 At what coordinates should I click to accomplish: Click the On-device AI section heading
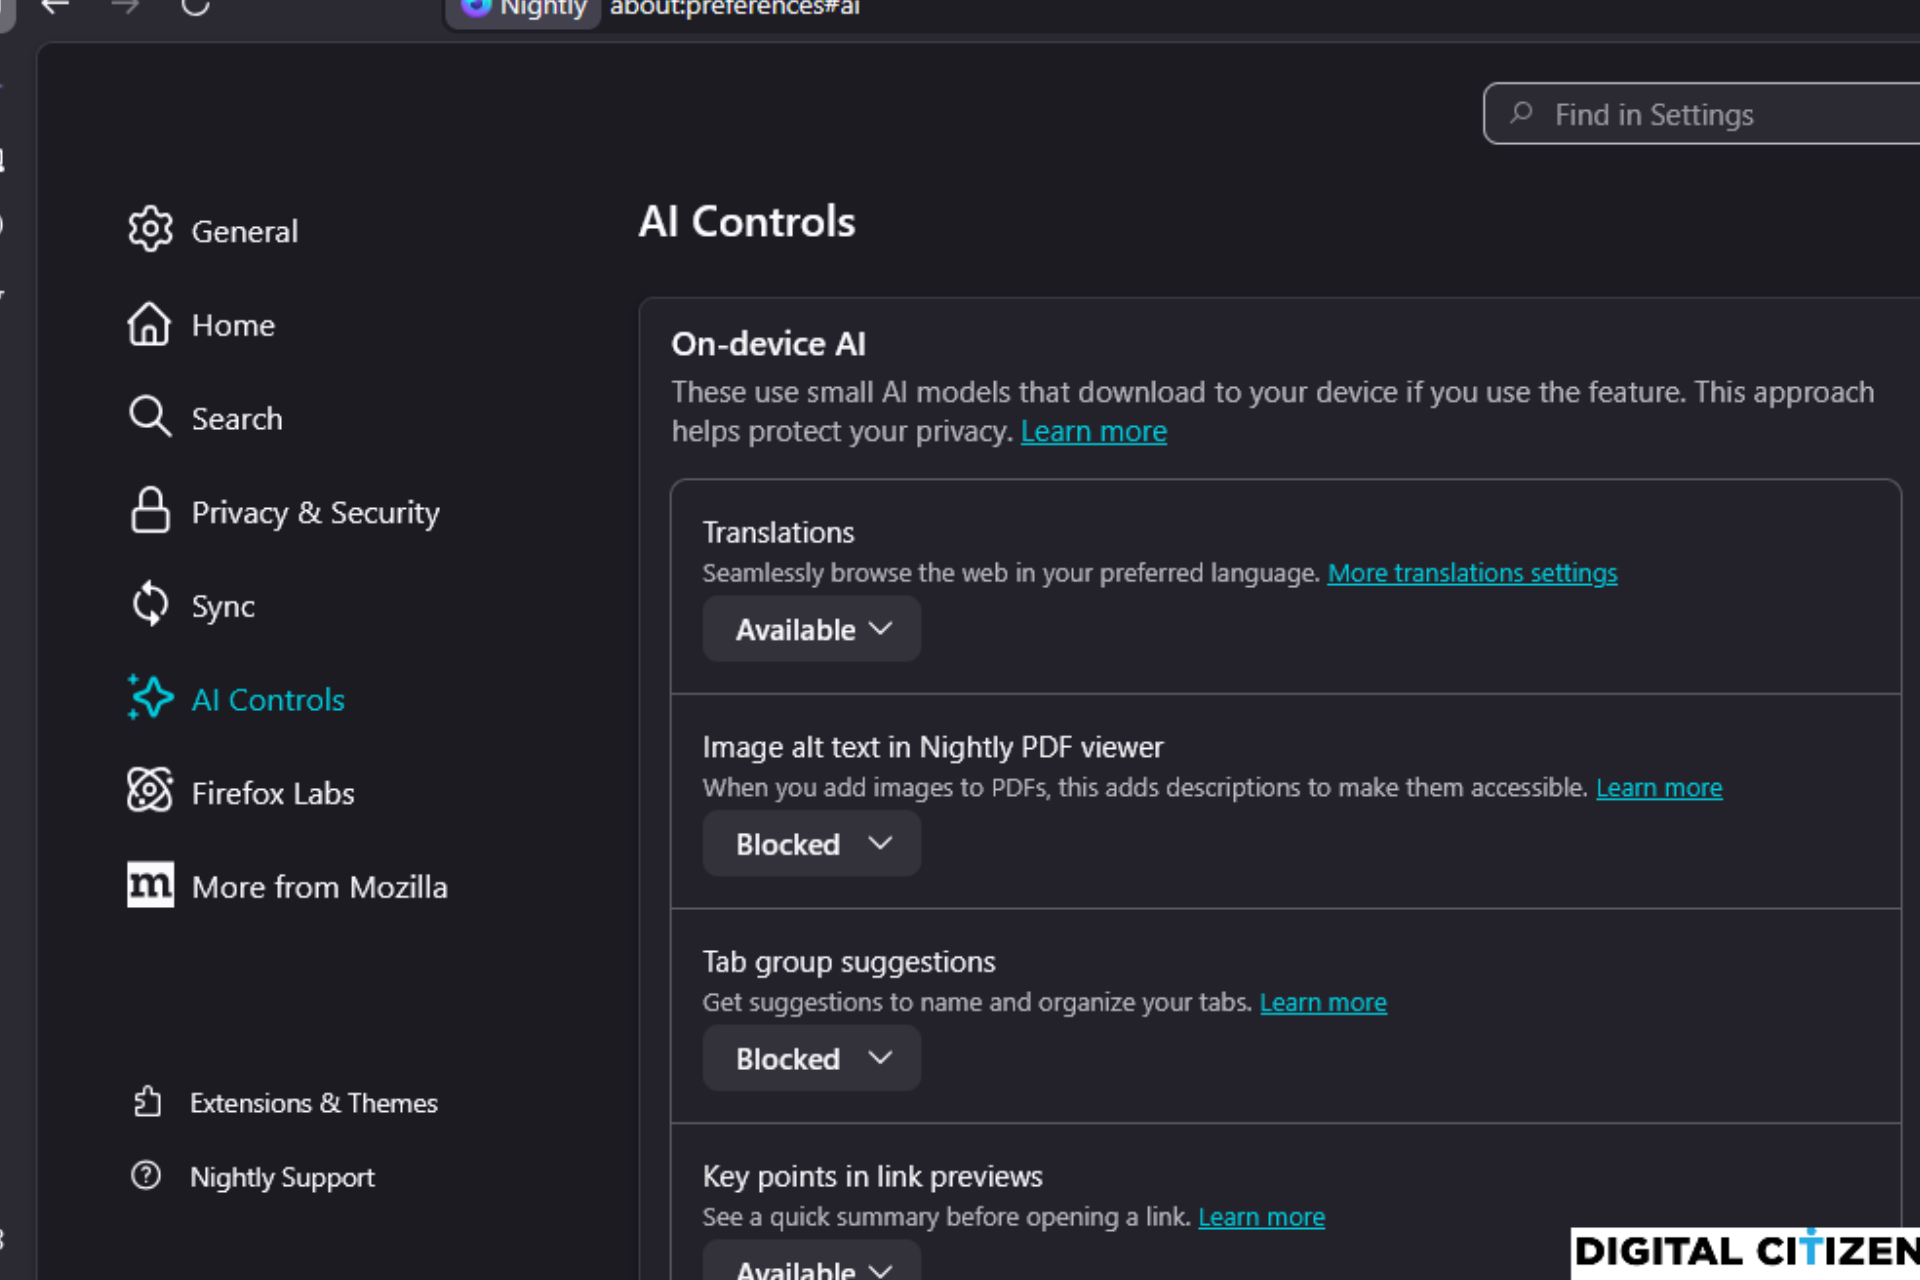point(769,344)
